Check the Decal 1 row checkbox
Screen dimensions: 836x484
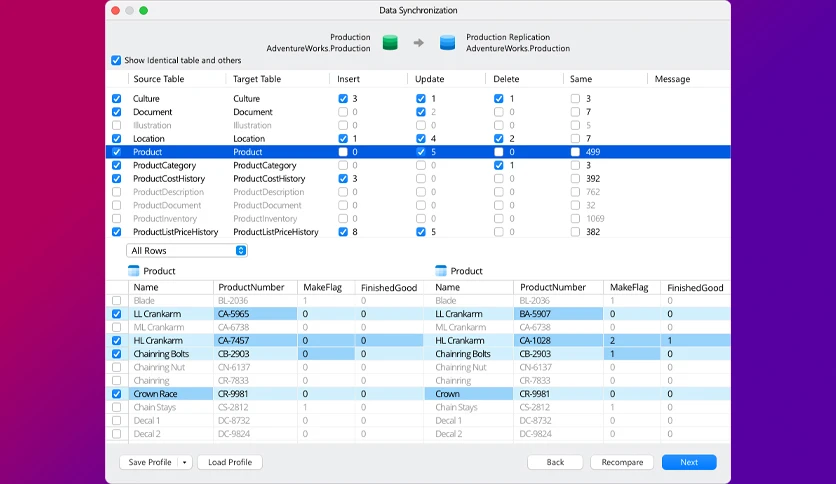(x=116, y=421)
